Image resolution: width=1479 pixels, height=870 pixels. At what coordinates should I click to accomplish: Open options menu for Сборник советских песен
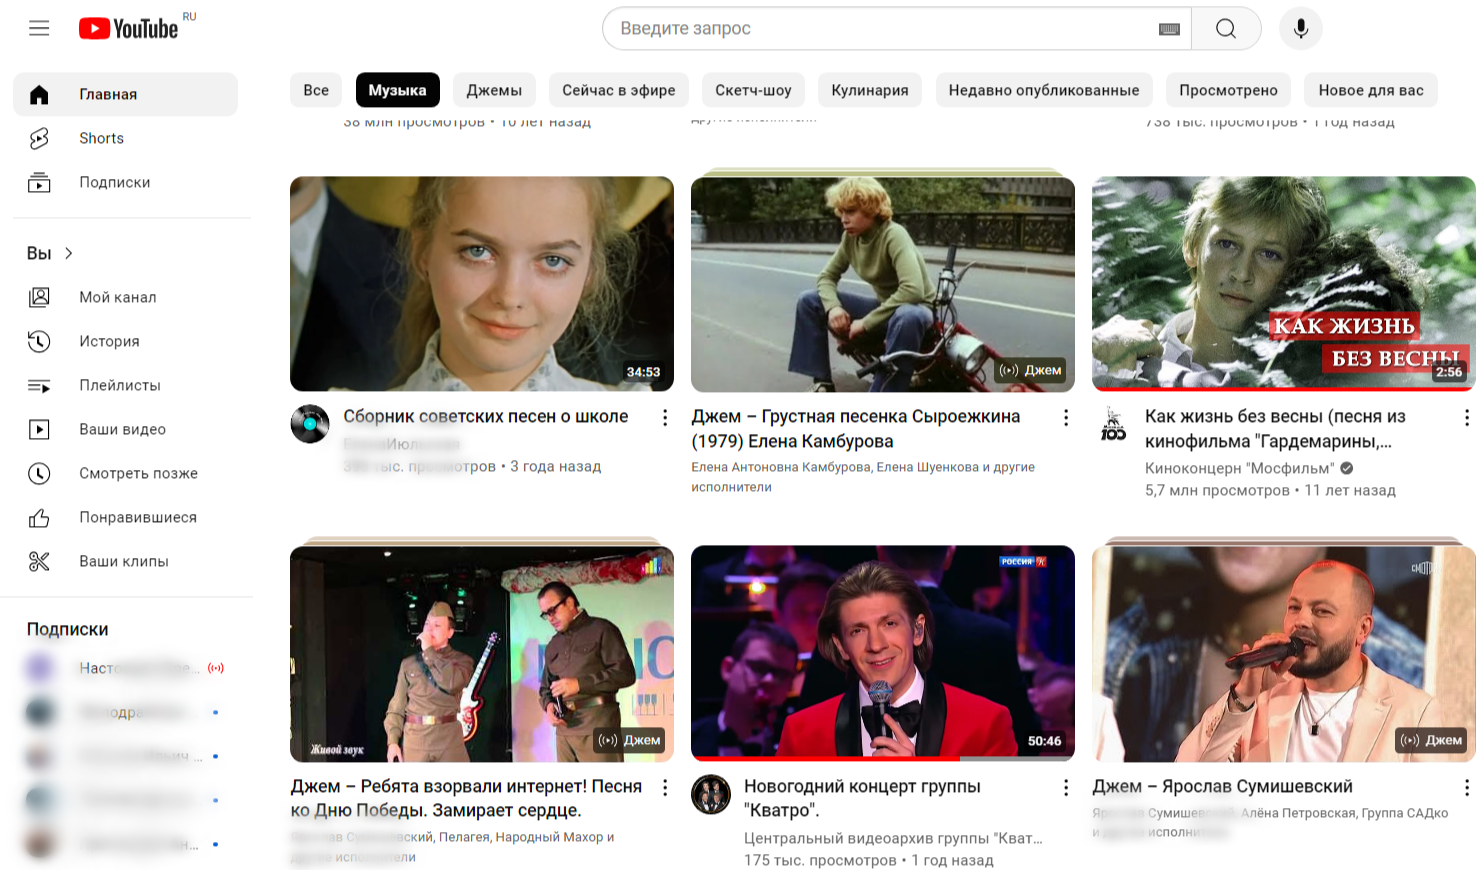tap(665, 418)
